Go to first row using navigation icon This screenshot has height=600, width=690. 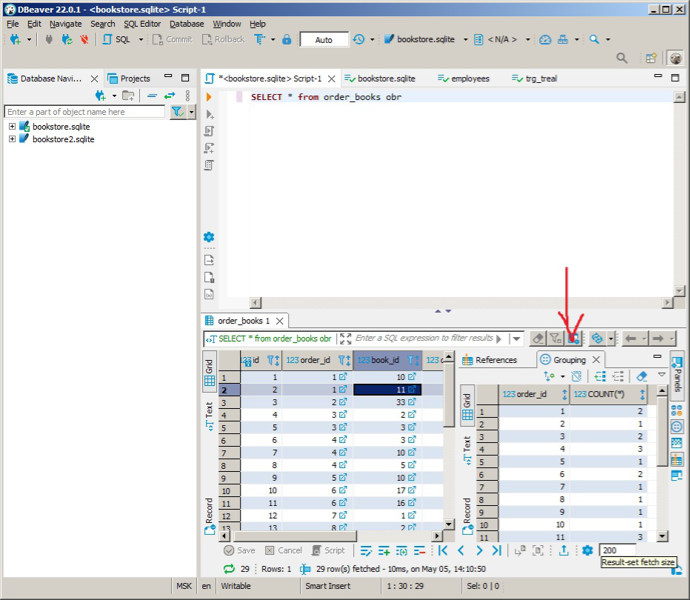click(x=443, y=550)
